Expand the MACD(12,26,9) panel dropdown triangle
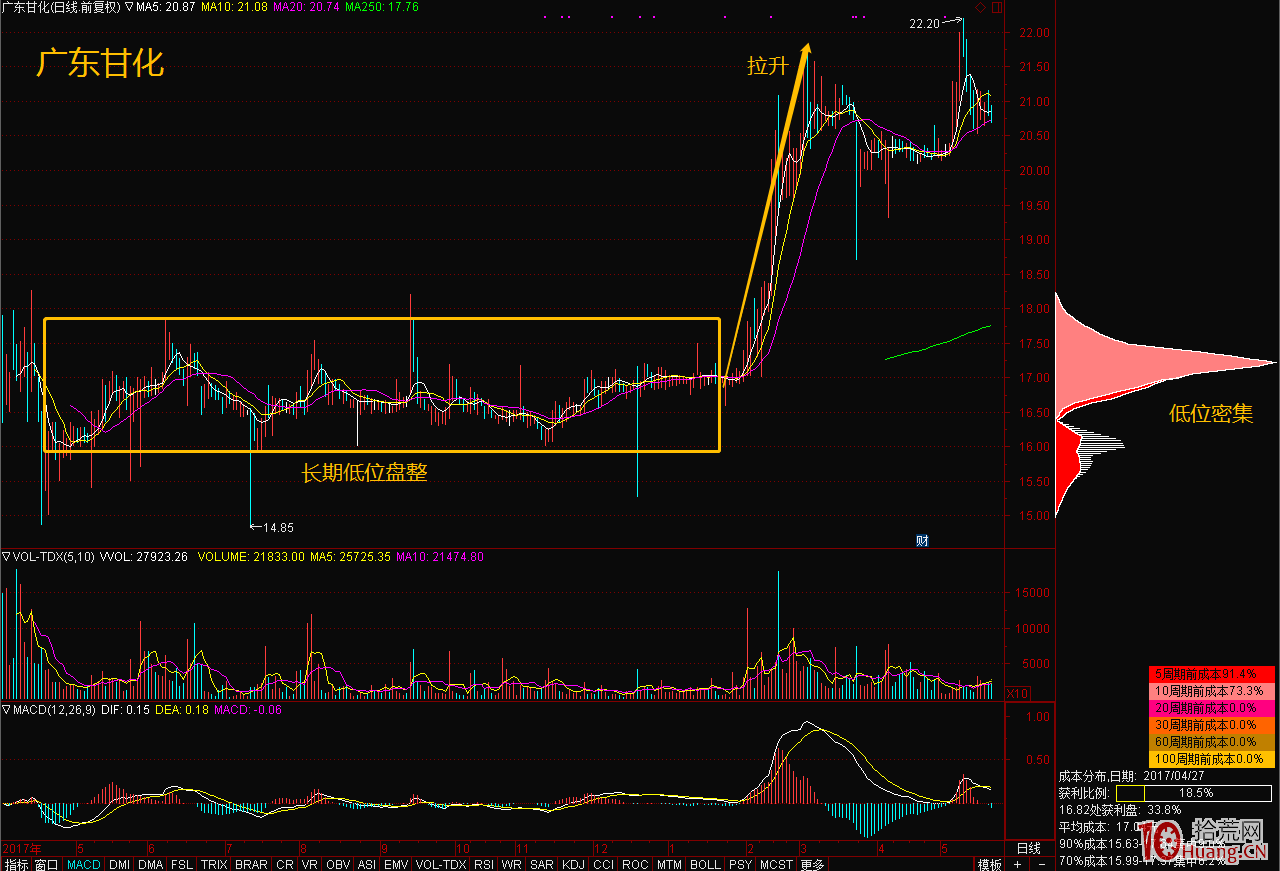1280x871 pixels. click(6, 710)
